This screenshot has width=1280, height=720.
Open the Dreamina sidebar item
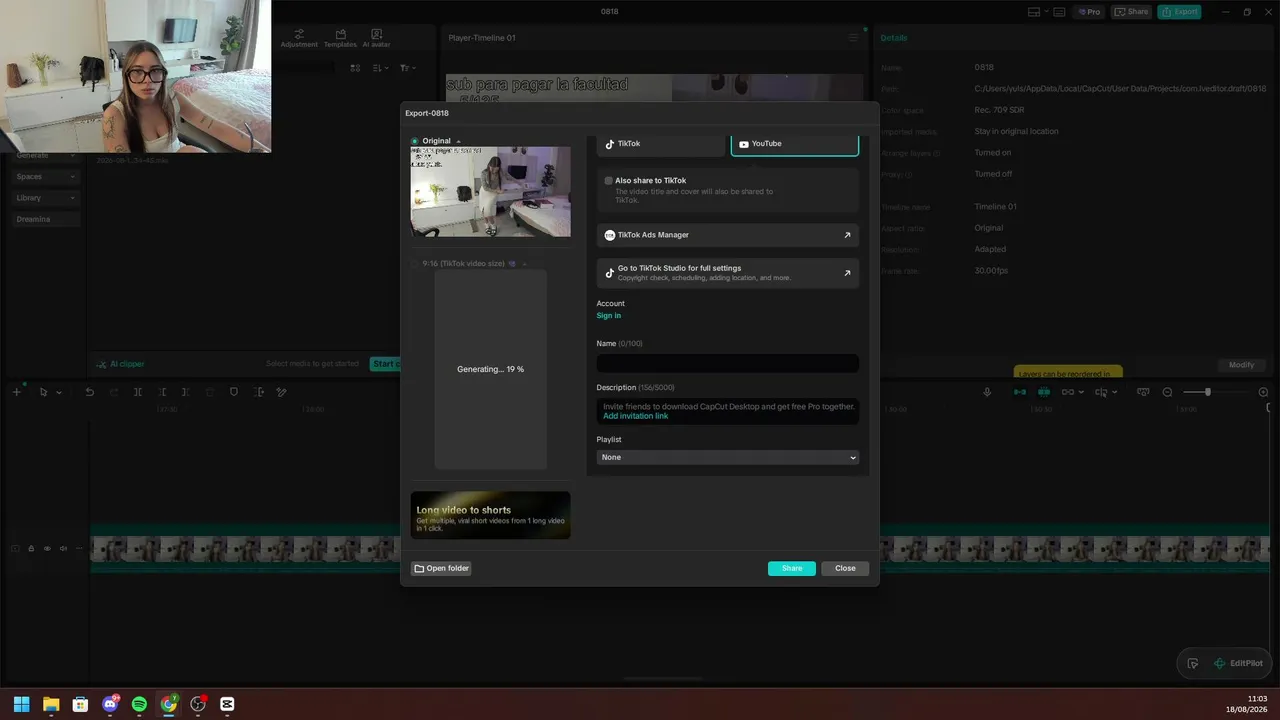[x=46, y=219]
